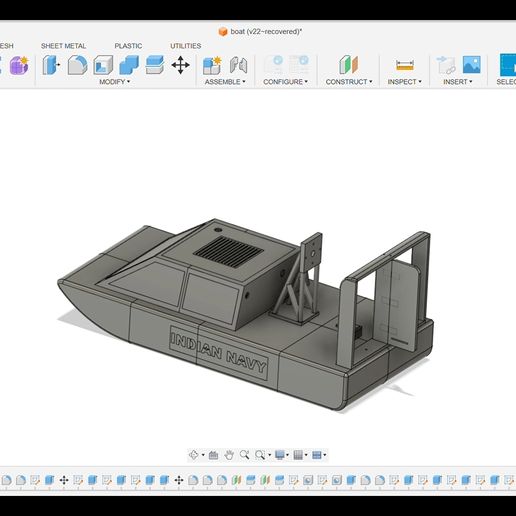516x516 pixels.
Task: Select the Move/Copy tool in the Modify toolbar
Action: [180, 65]
